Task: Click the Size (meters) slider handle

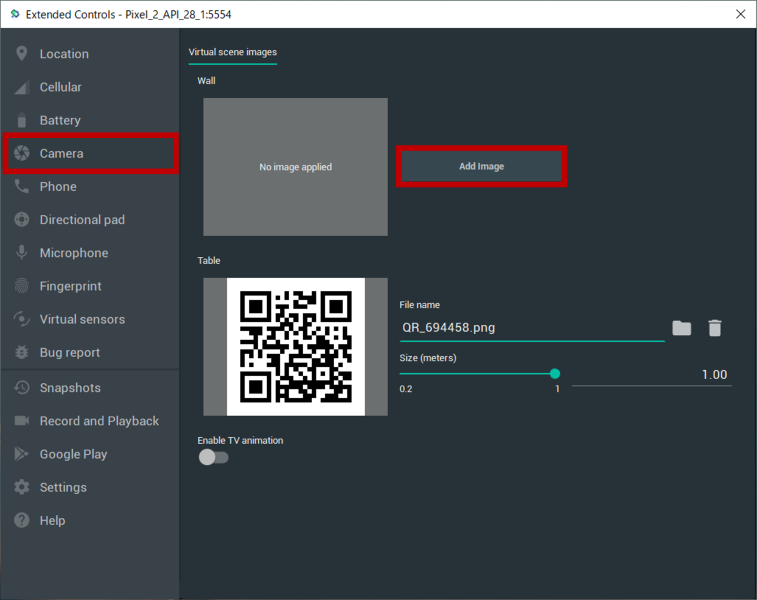Action: 555,374
